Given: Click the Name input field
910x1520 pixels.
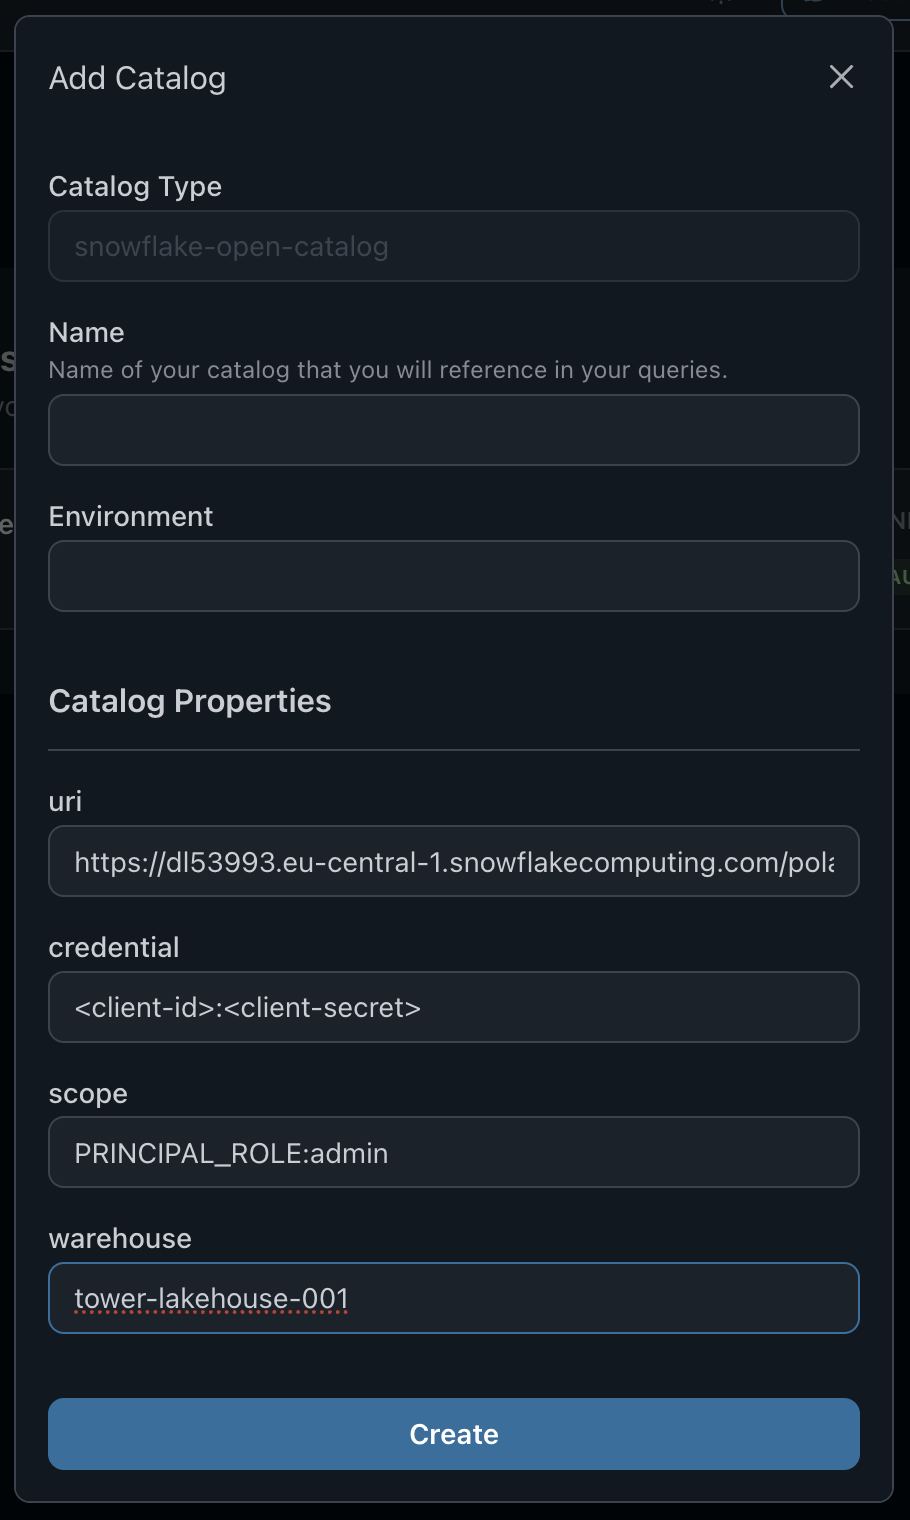Looking at the screenshot, I should [454, 430].
